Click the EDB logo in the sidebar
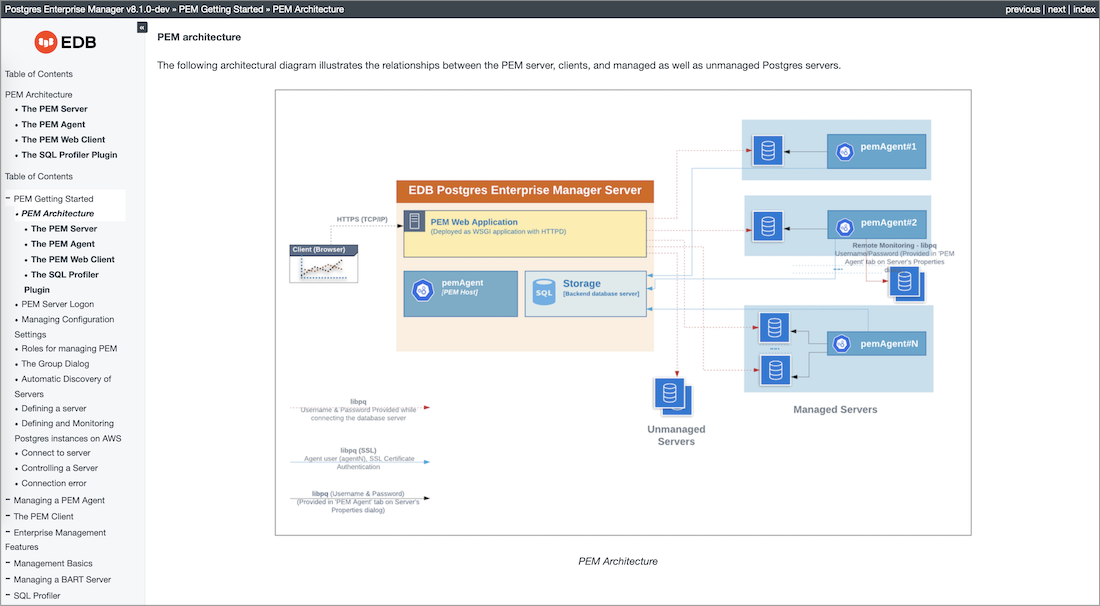Viewport: 1100px width, 606px height. click(65, 42)
